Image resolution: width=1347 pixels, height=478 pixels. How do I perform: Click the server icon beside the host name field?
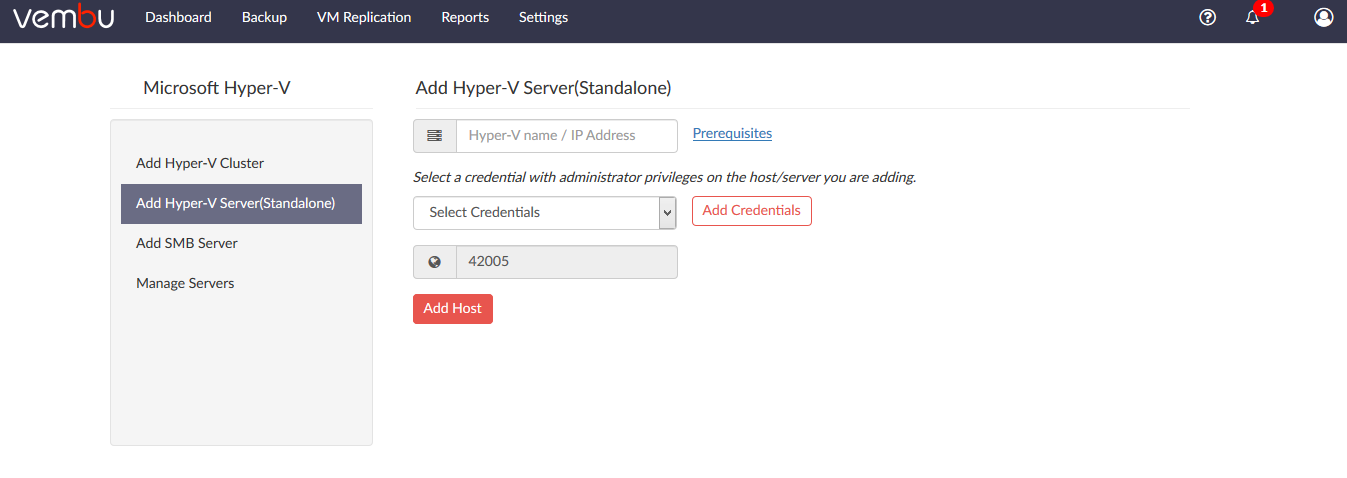[x=435, y=136]
